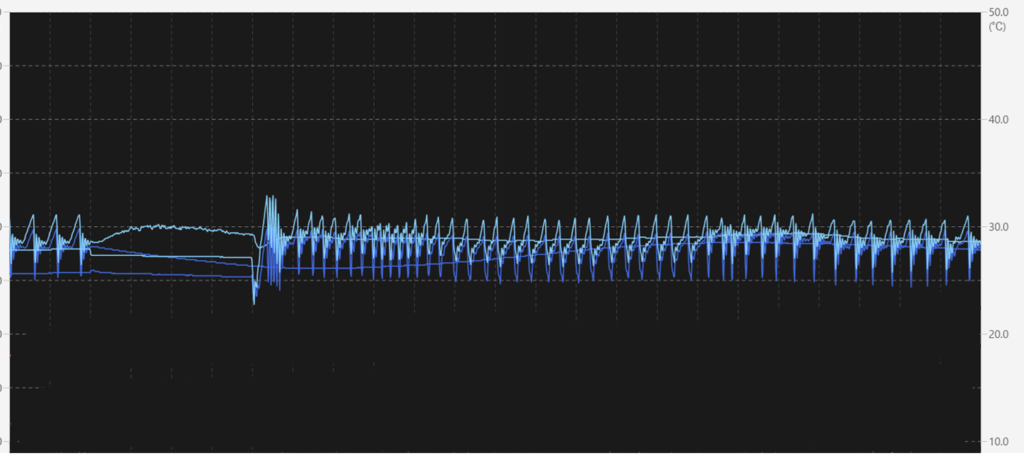
Task: Click the pale flat stepped line left of spikes
Action: [170, 257]
